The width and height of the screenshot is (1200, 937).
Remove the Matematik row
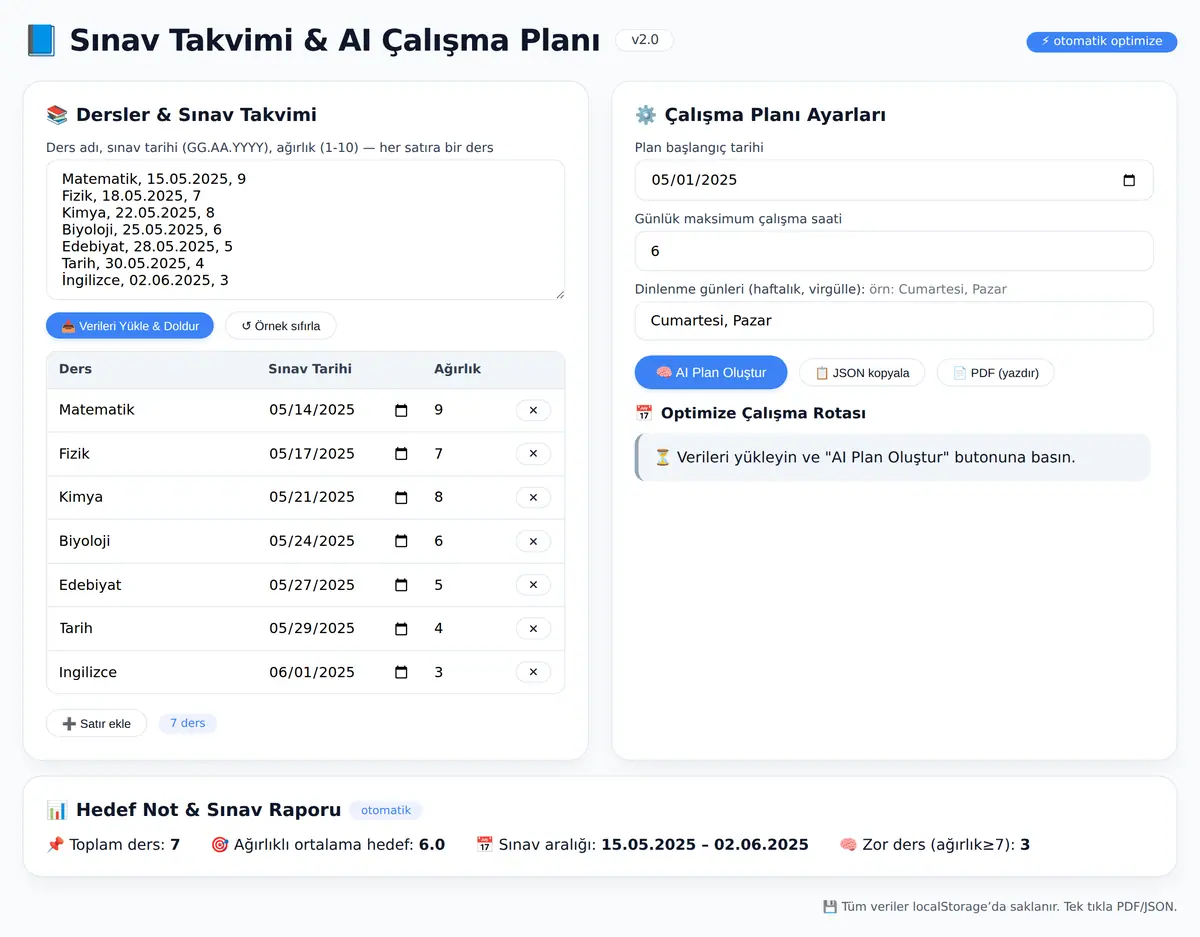533,410
